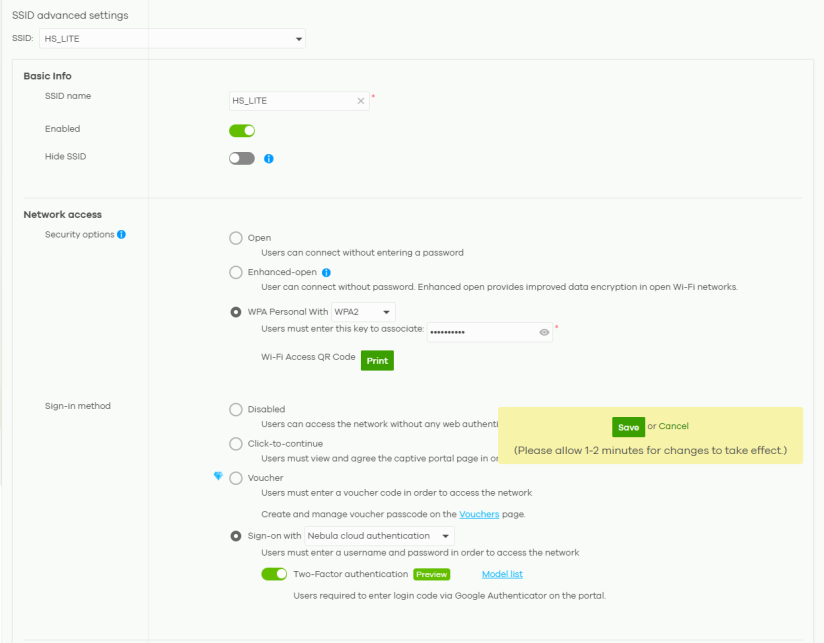Select the Voucher sign-in radio button
This screenshot has height=643, width=824.
click(236, 478)
